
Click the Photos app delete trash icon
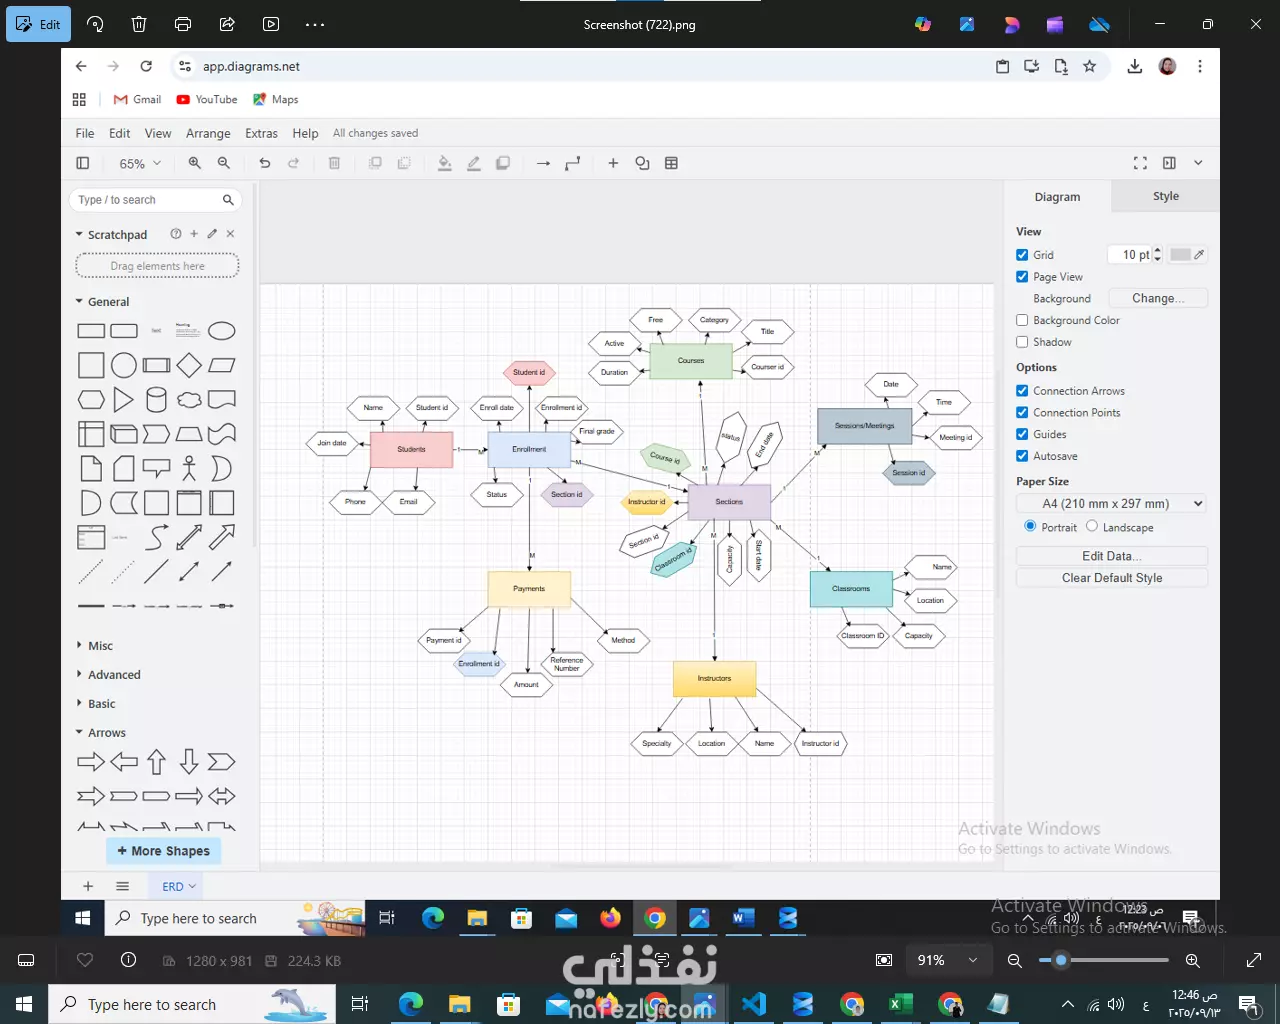[x=139, y=24]
